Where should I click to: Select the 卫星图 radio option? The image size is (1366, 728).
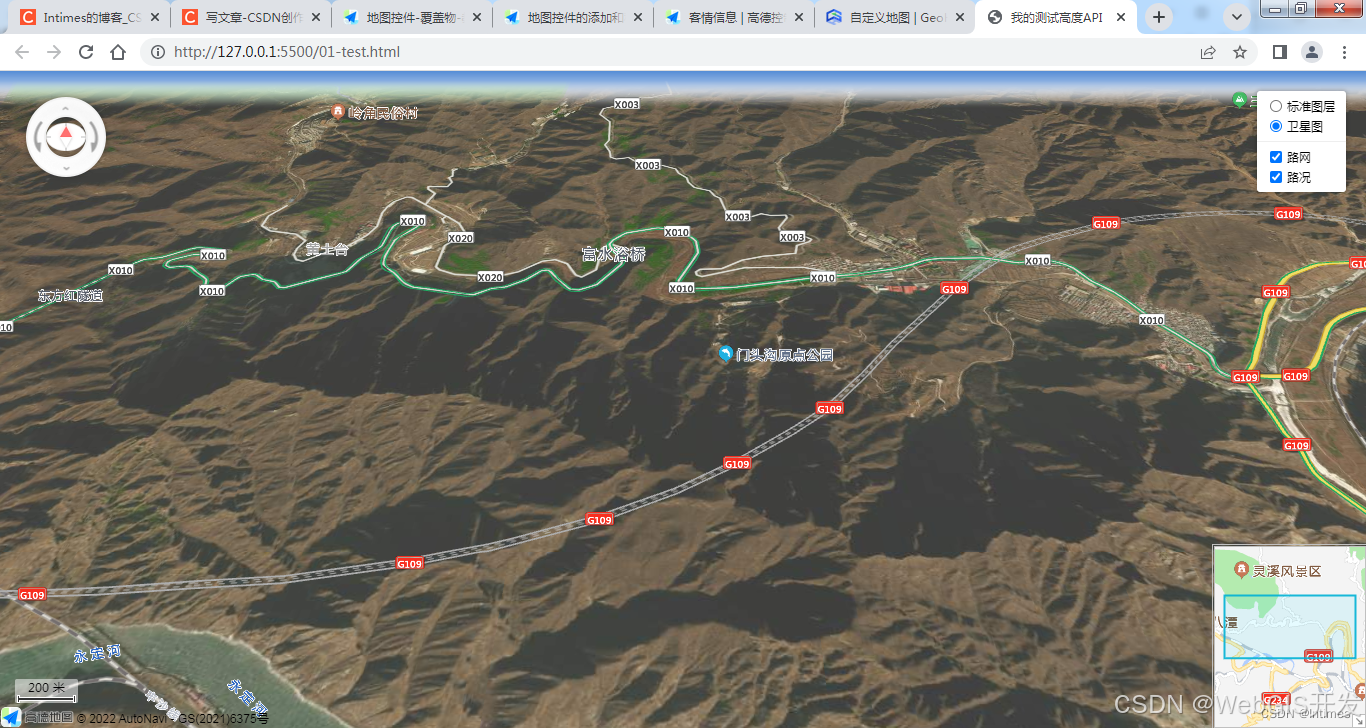pos(1276,126)
